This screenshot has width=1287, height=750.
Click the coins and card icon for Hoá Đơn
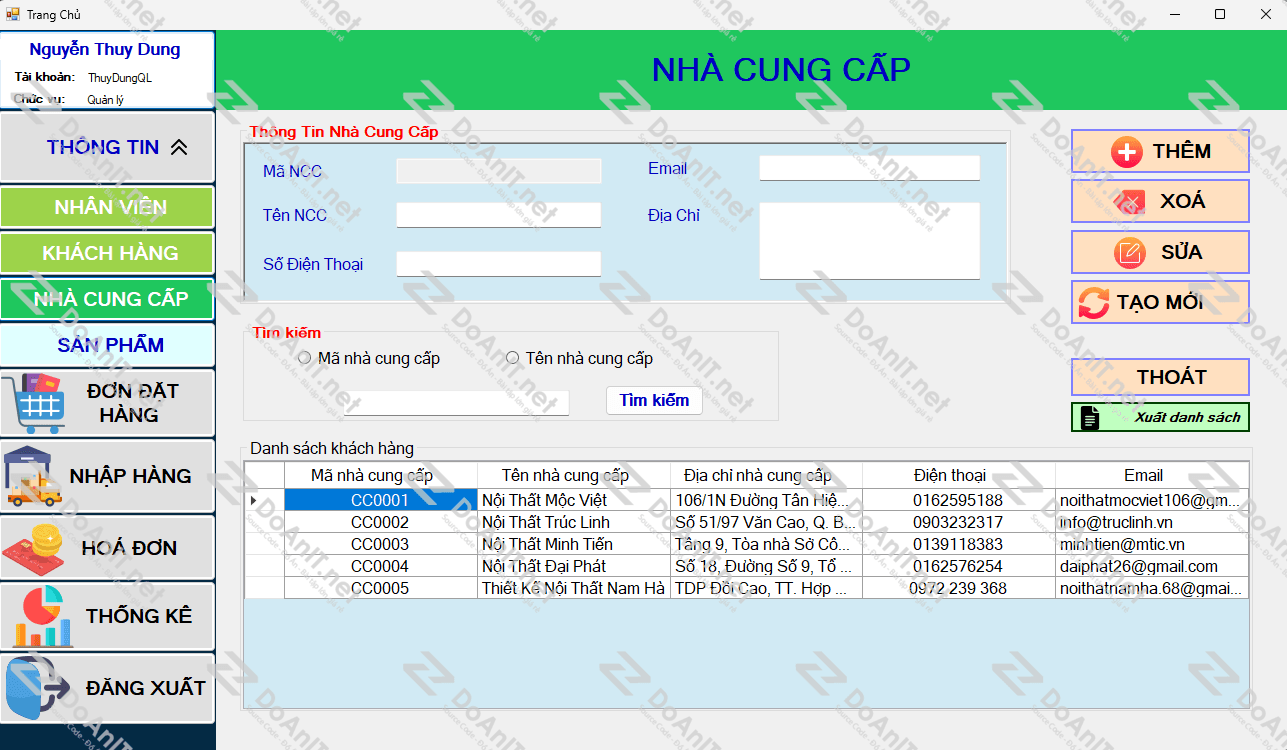point(34,548)
